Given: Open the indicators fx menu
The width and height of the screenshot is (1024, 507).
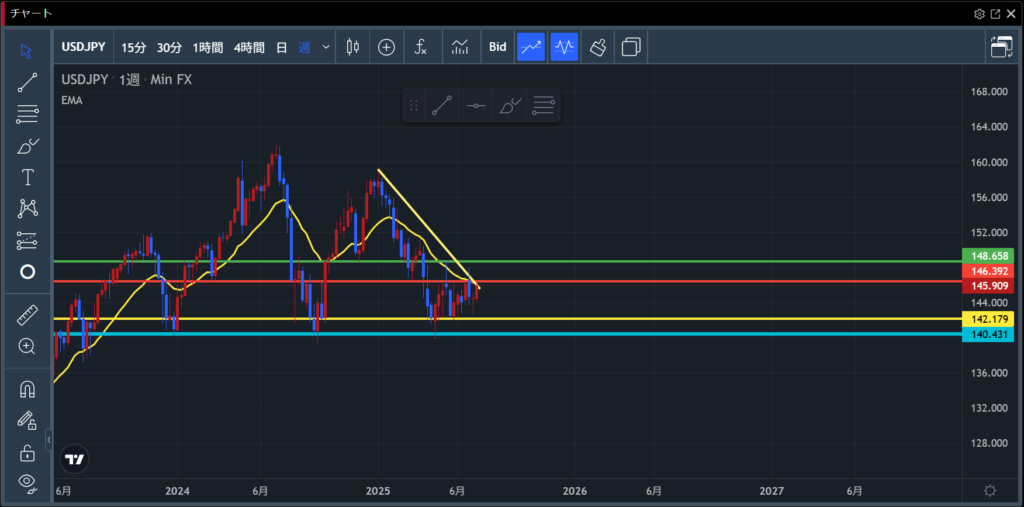Looking at the screenshot, I should coord(421,47).
